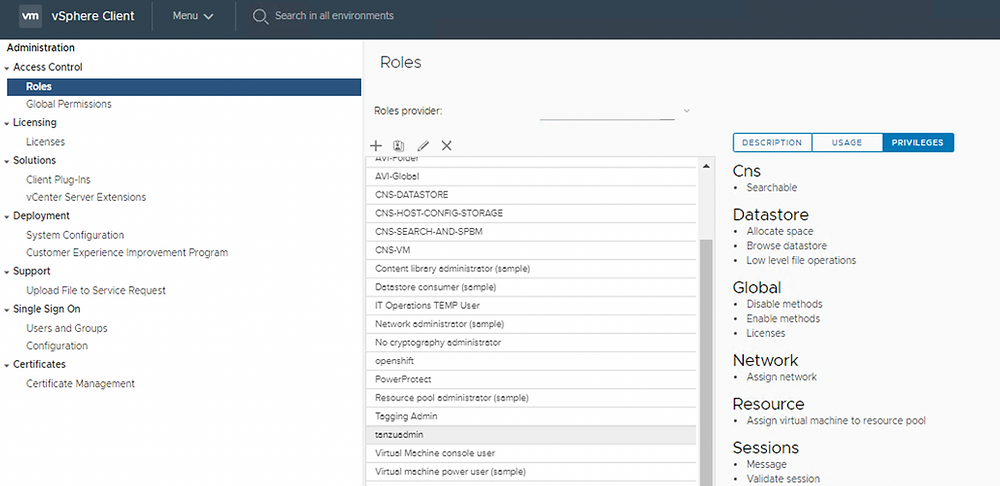
Task: Select Network administrator (sample) role
Action: coord(531,324)
